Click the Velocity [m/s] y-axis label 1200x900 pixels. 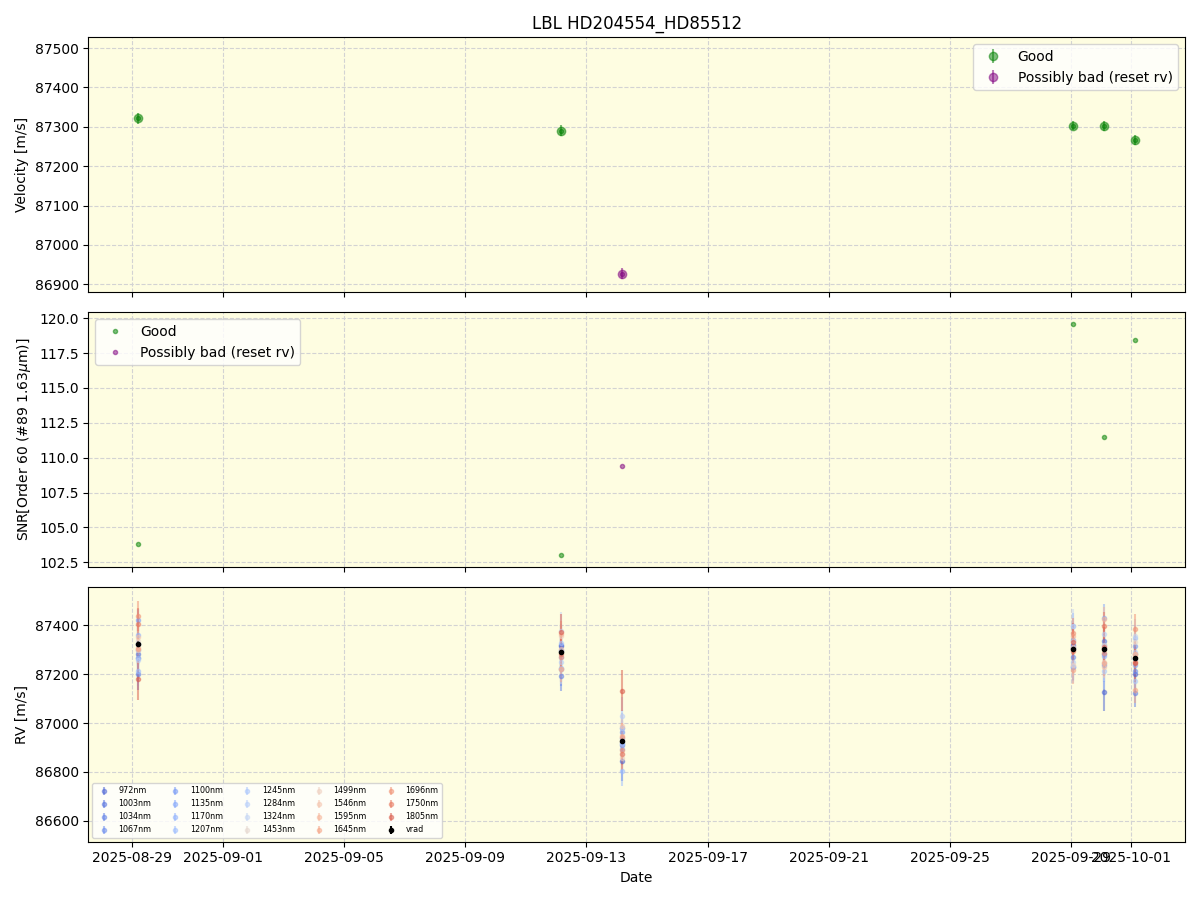click(21, 165)
